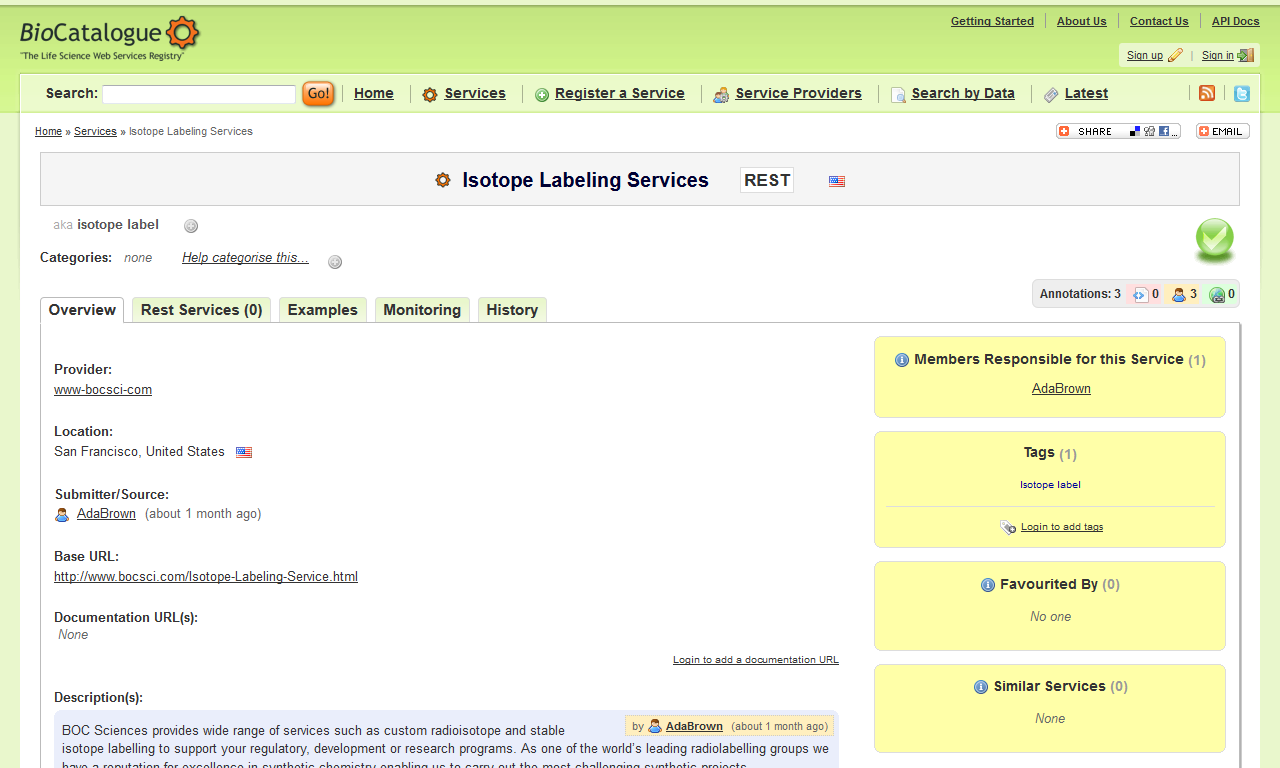Click the registry annotations count icon
1280x768 pixels.
pyautogui.click(x=1217, y=294)
